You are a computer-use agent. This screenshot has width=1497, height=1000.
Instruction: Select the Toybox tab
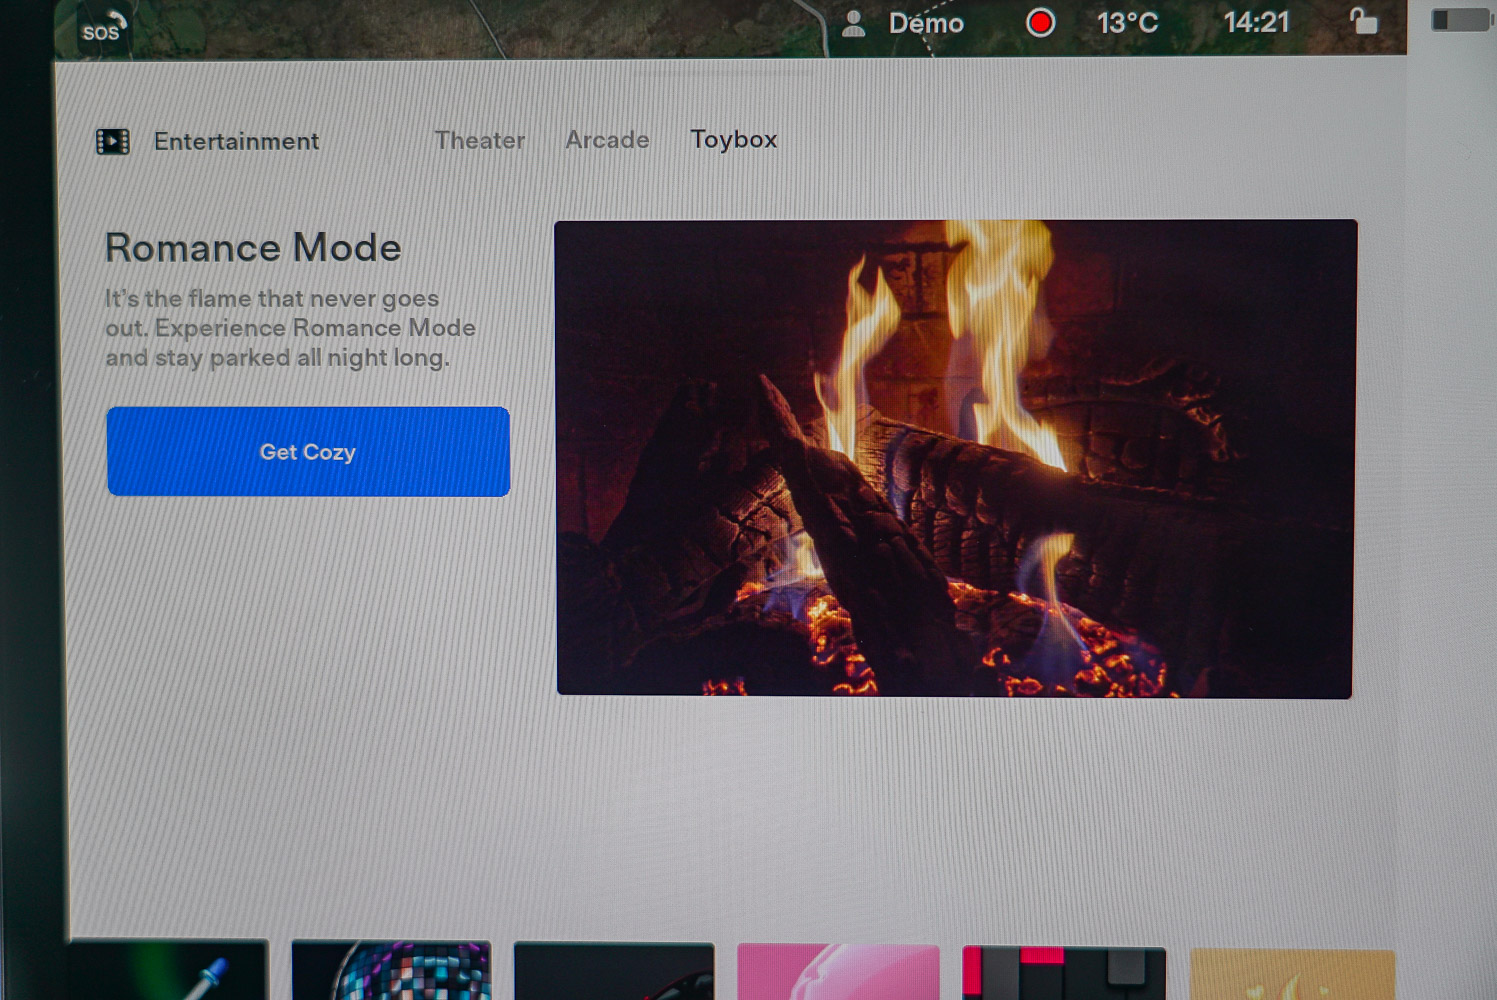(733, 140)
